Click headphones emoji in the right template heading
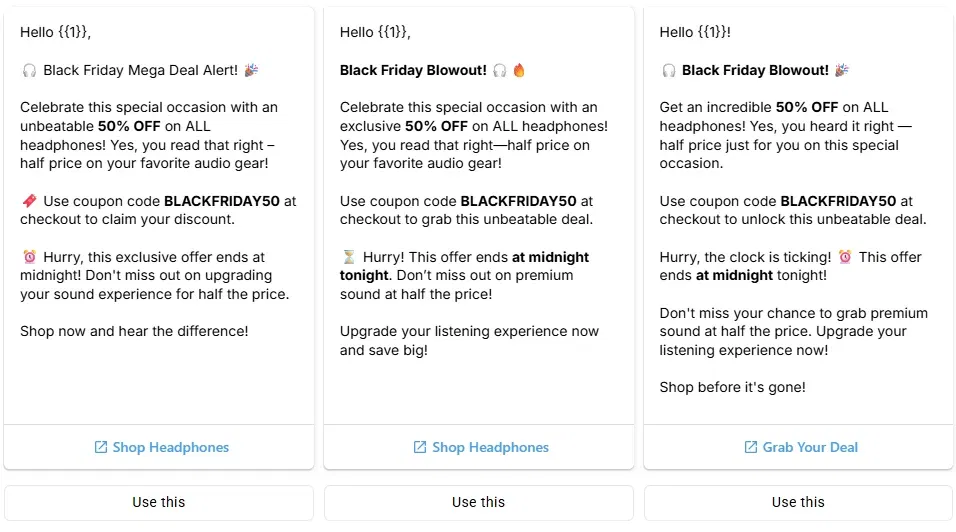Image resolution: width=956 pixels, height=532 pixels. (668, 70)
